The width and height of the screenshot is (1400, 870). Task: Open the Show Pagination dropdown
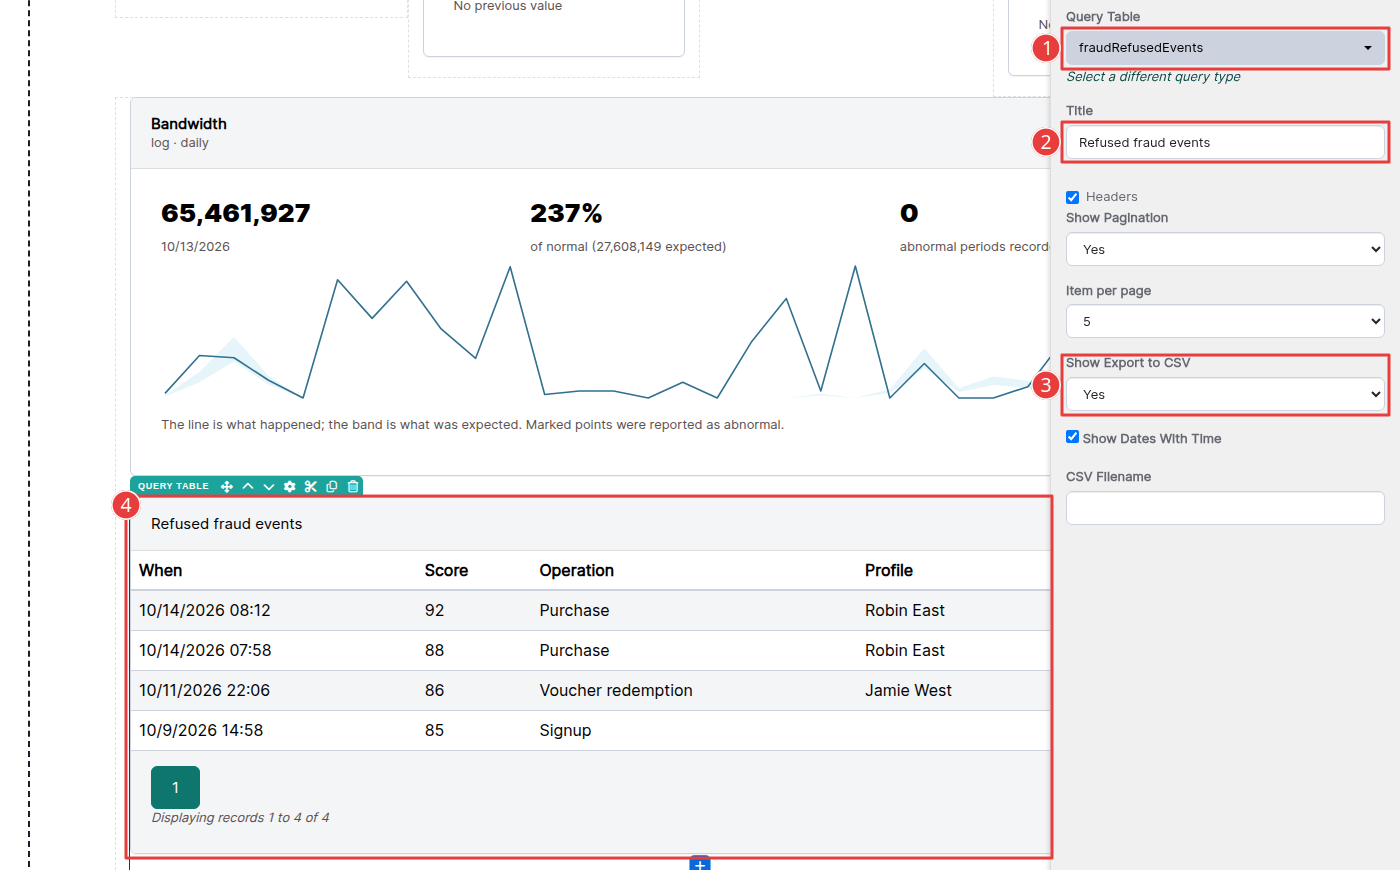[x=1225, y=249]
